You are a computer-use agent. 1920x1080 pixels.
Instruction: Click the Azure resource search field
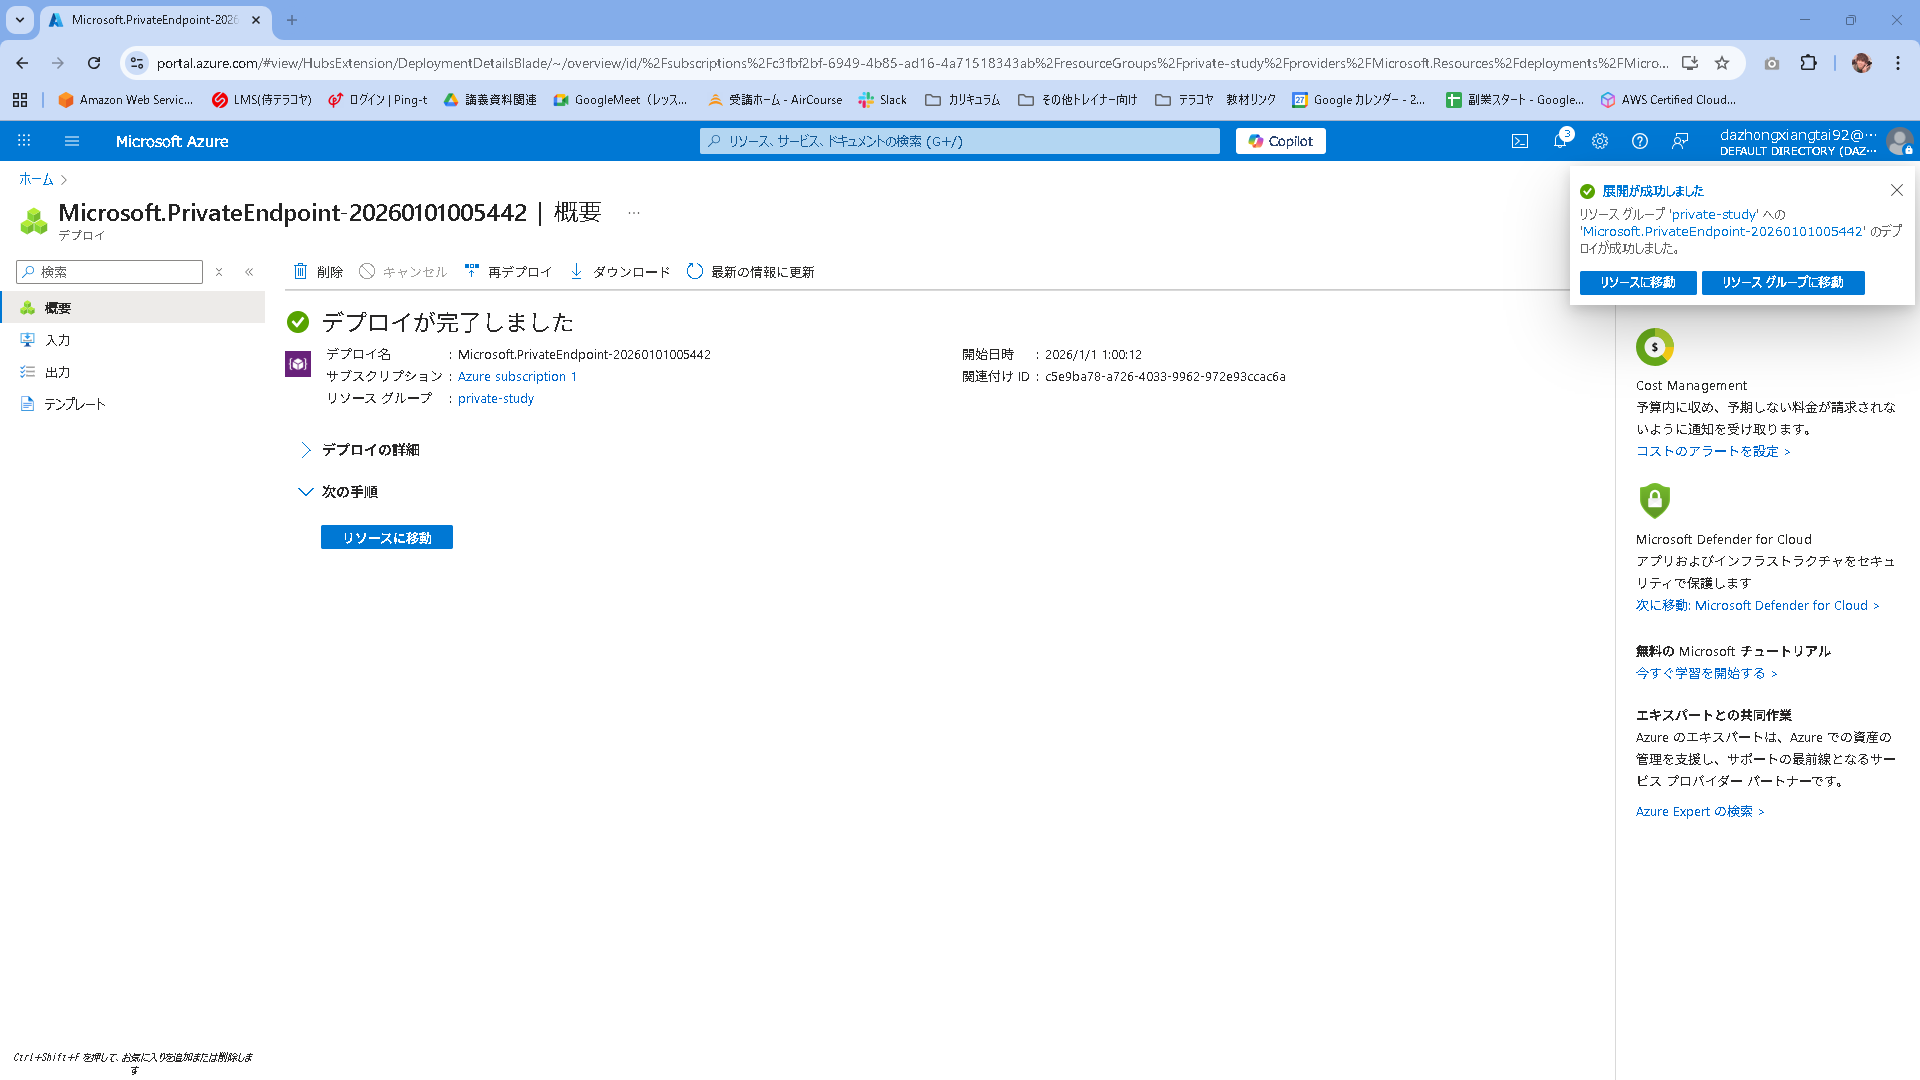tap(960, 141)
